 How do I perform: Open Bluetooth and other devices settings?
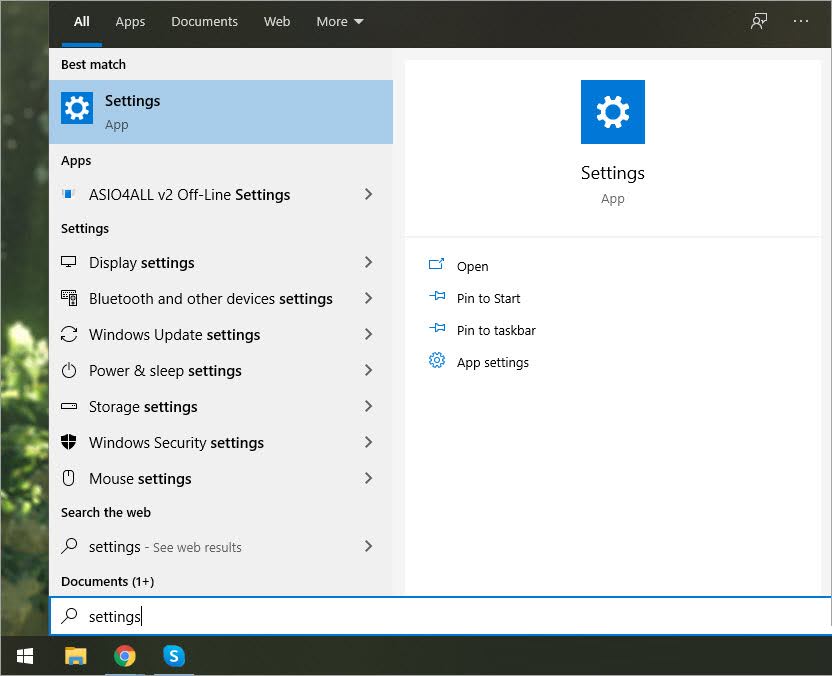(x=210, y=298)
